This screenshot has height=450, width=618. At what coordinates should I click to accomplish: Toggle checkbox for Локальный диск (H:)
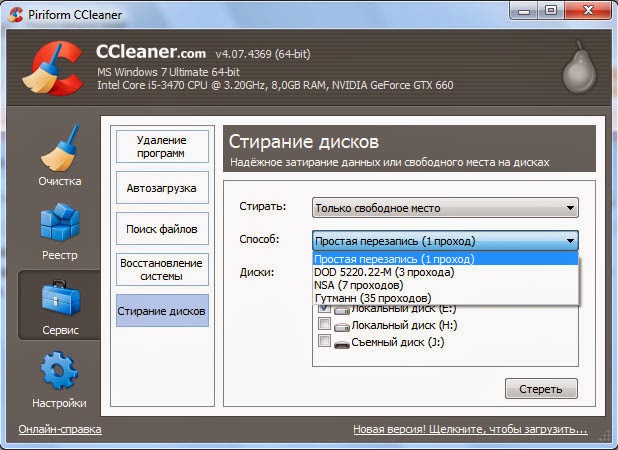324,324
